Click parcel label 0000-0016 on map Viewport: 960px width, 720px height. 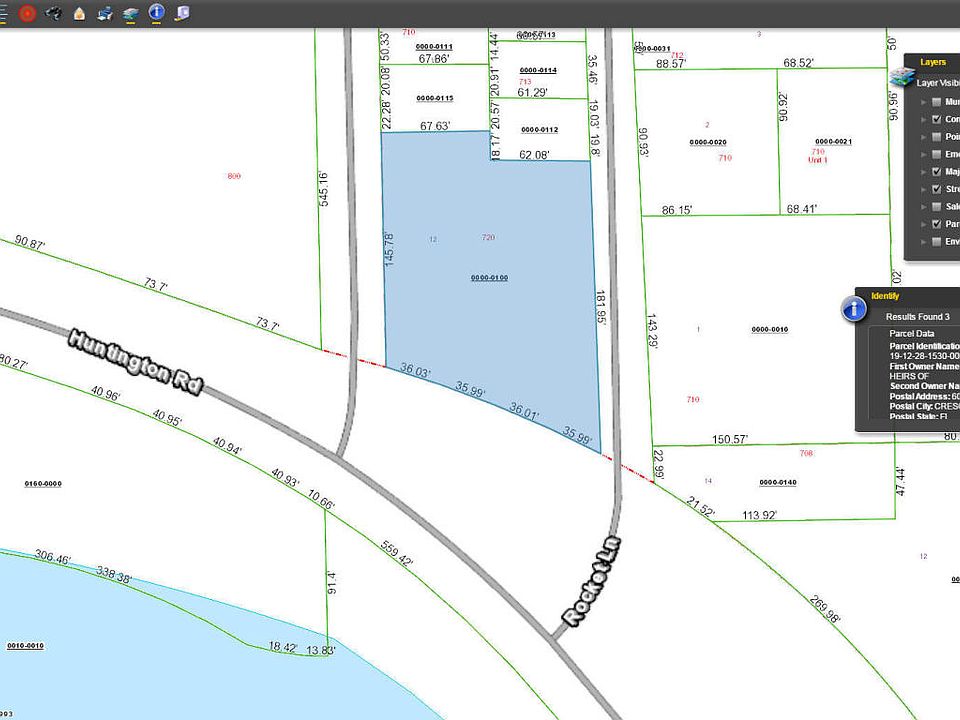[x=769, y=329]
